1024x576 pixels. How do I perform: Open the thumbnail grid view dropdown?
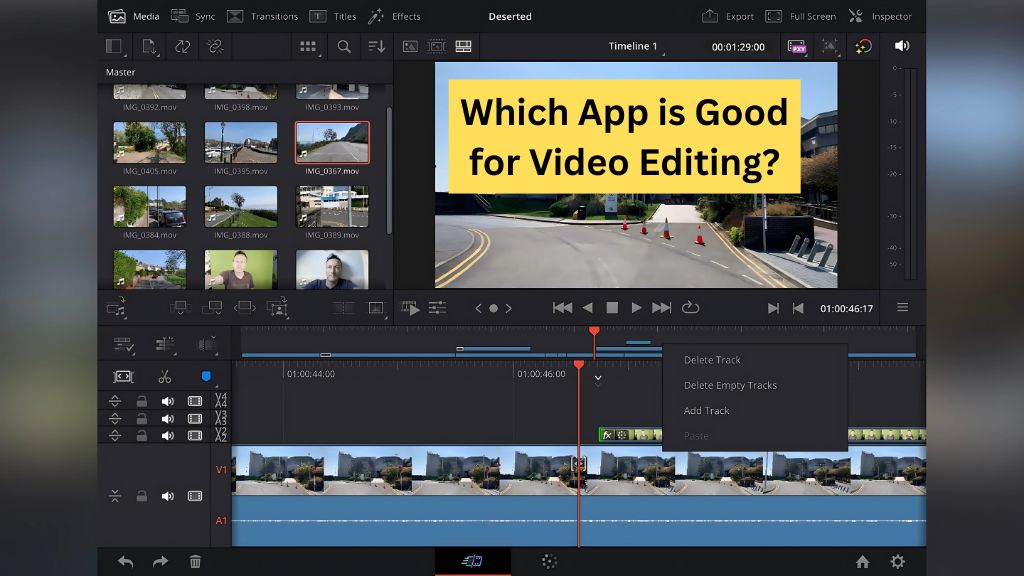308,46
